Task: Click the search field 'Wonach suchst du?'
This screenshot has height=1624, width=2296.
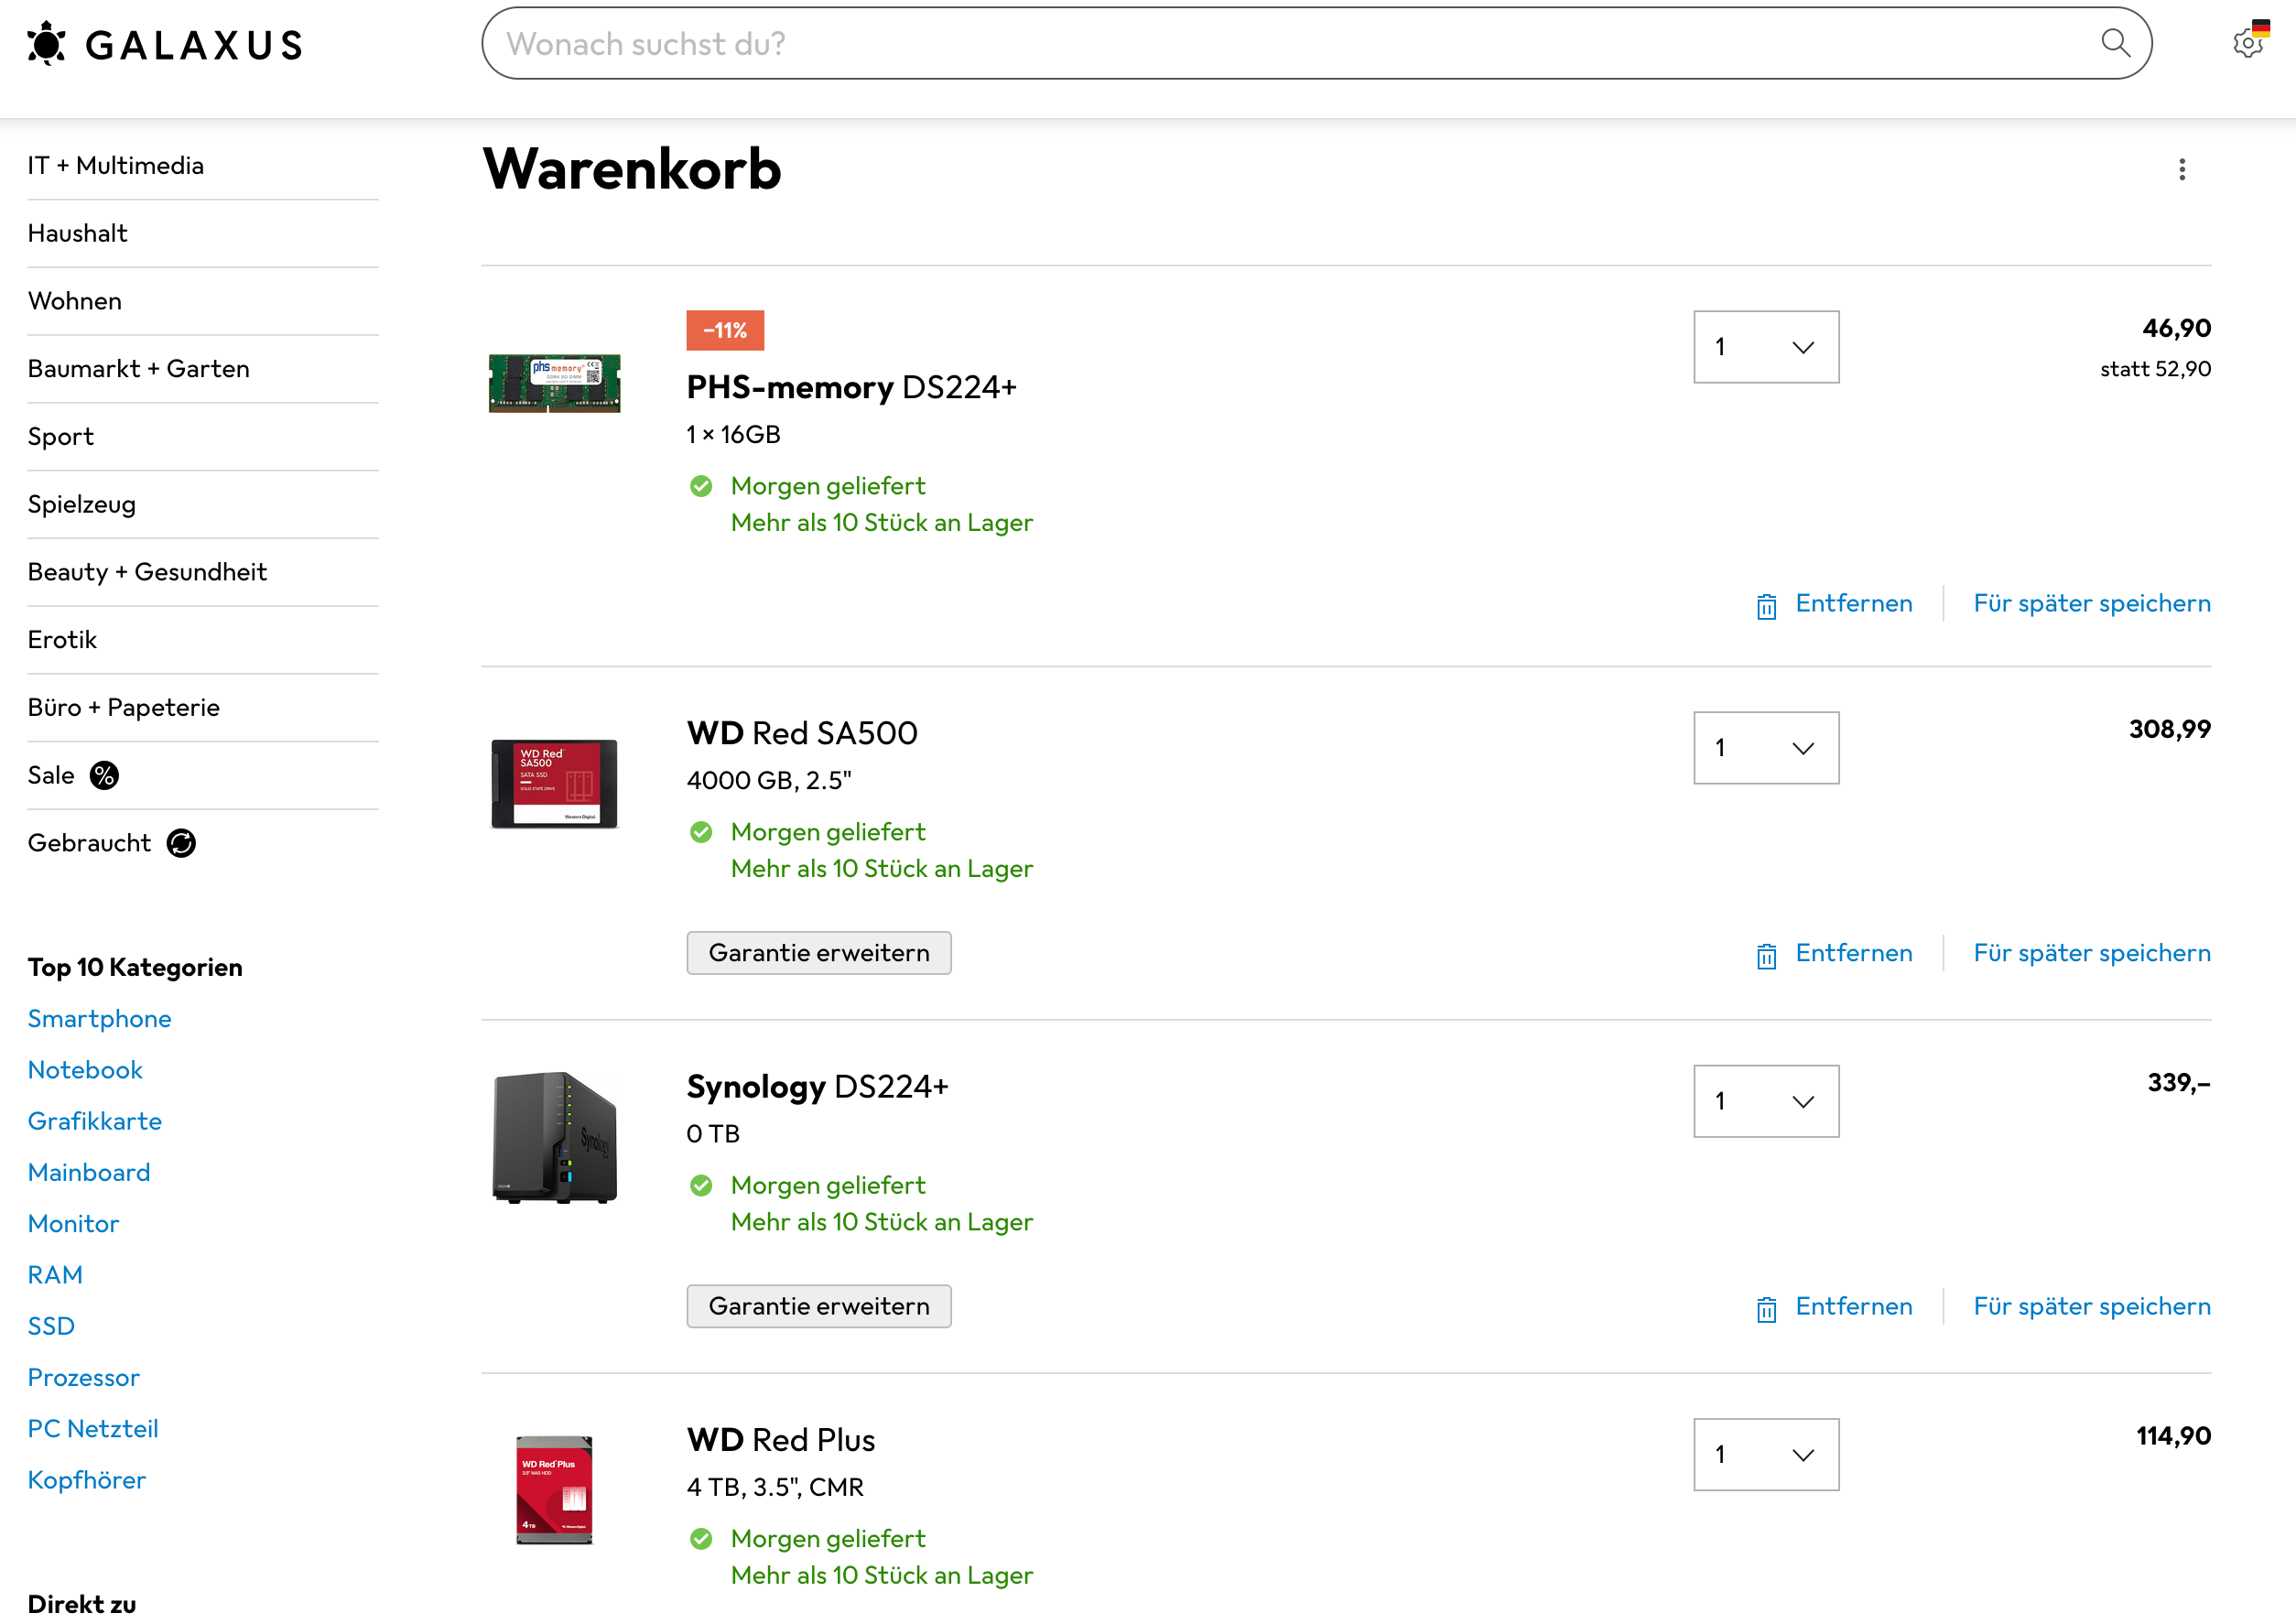Action: (x=1290, y=44)
